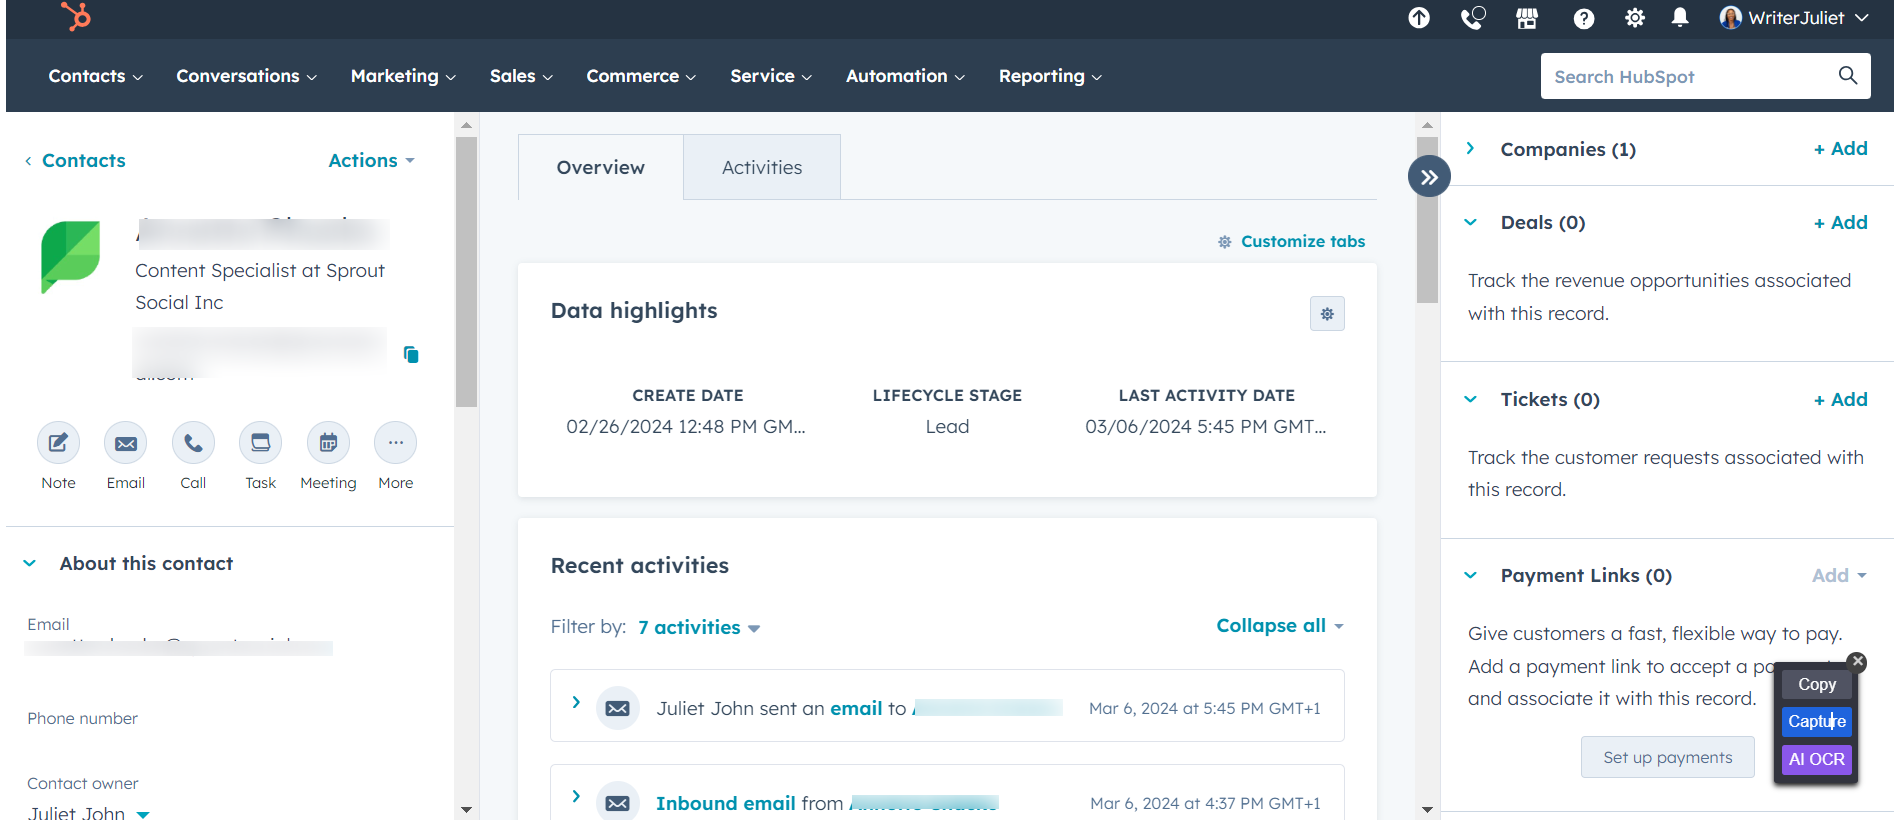Image resolution: width=1894 pixels, height=820 pixels.
Task: Click the Inbound email link
Action: 726,803
